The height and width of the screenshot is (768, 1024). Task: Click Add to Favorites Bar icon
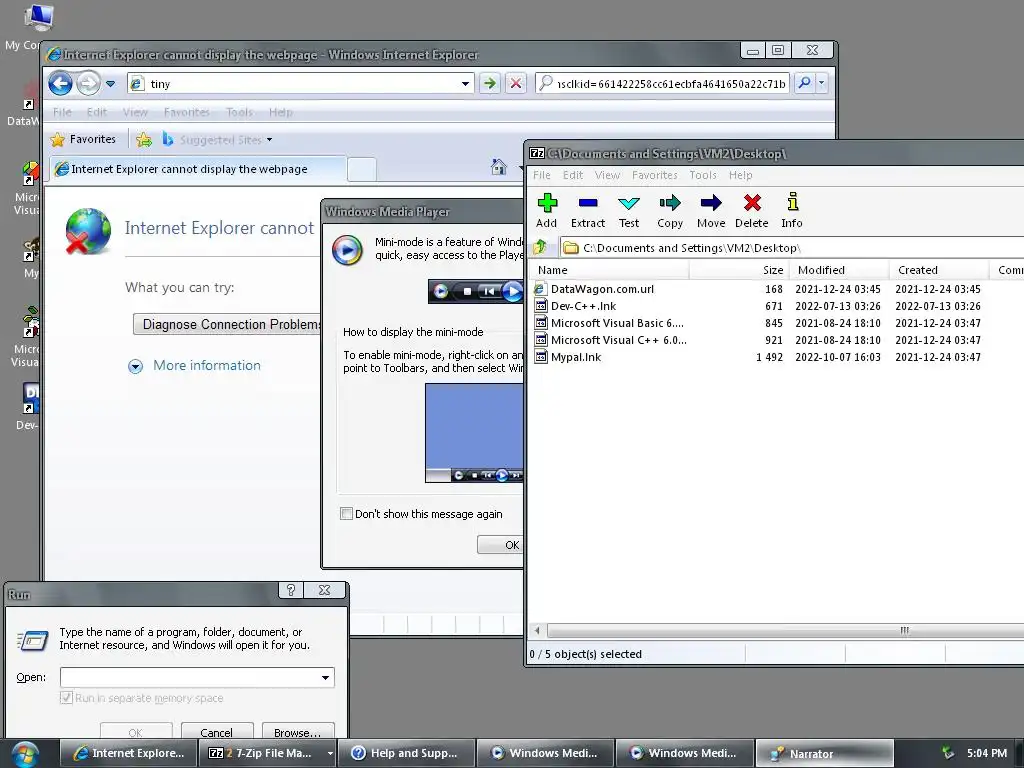click(x=144, y=139)
